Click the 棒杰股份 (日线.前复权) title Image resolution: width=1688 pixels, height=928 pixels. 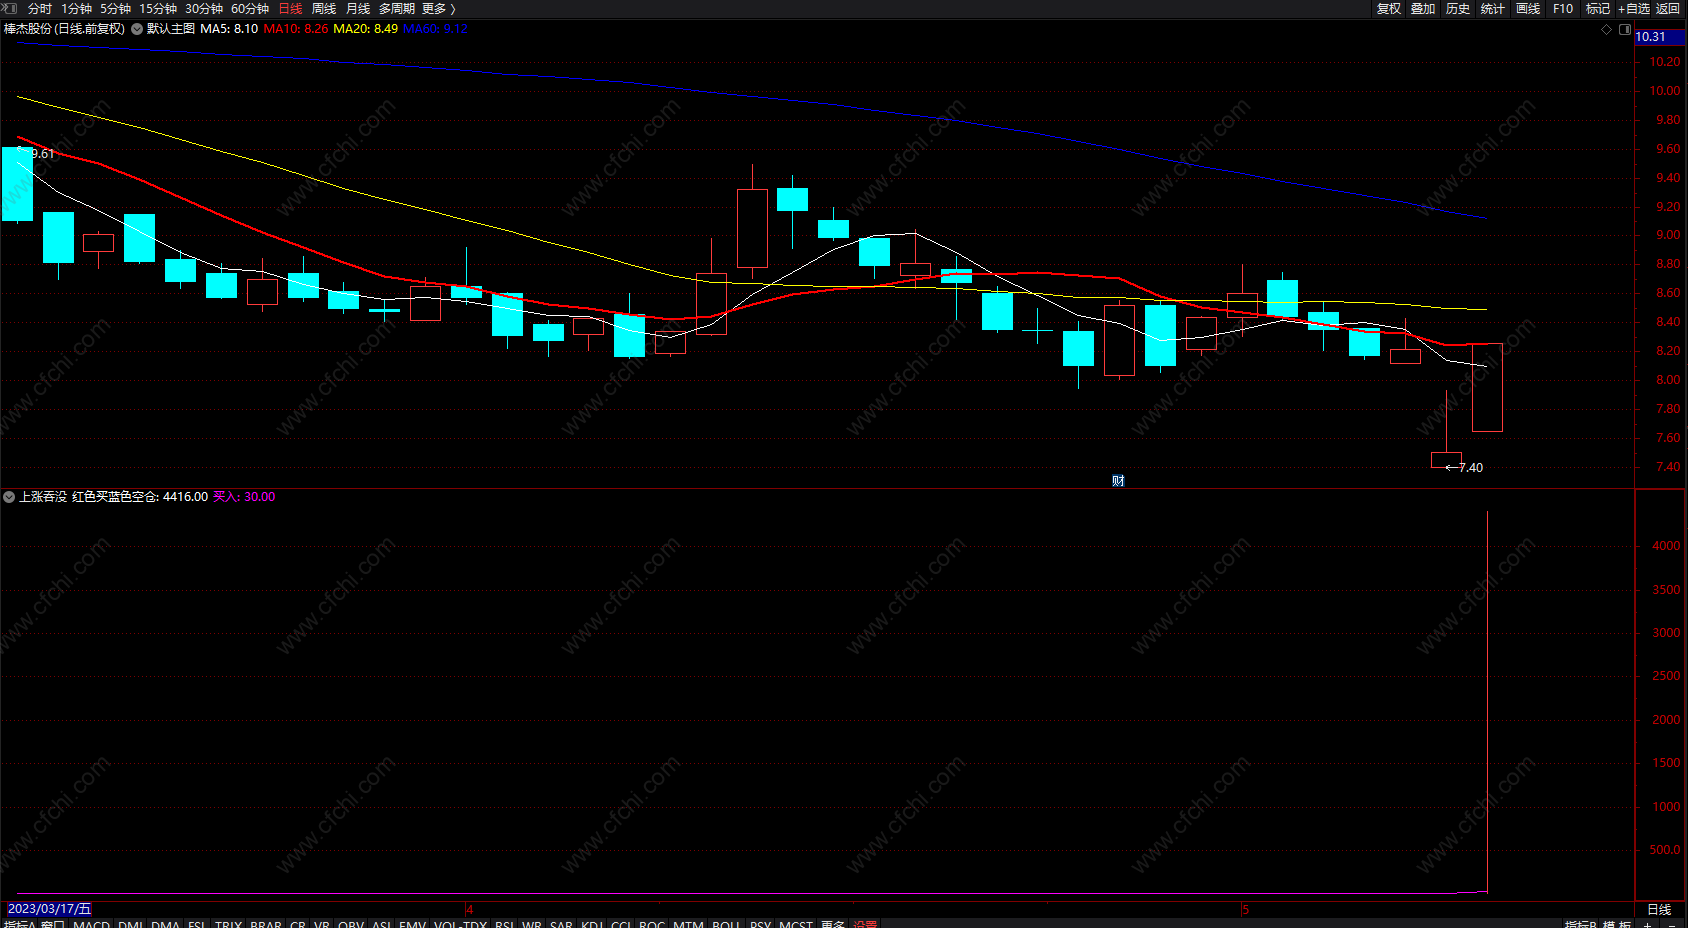coord(64,29)
